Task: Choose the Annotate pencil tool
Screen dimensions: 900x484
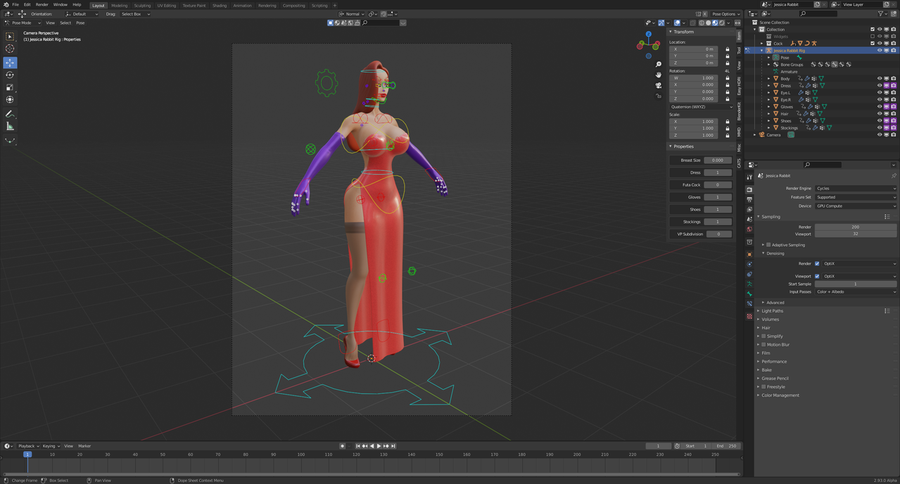Action: 10,114
